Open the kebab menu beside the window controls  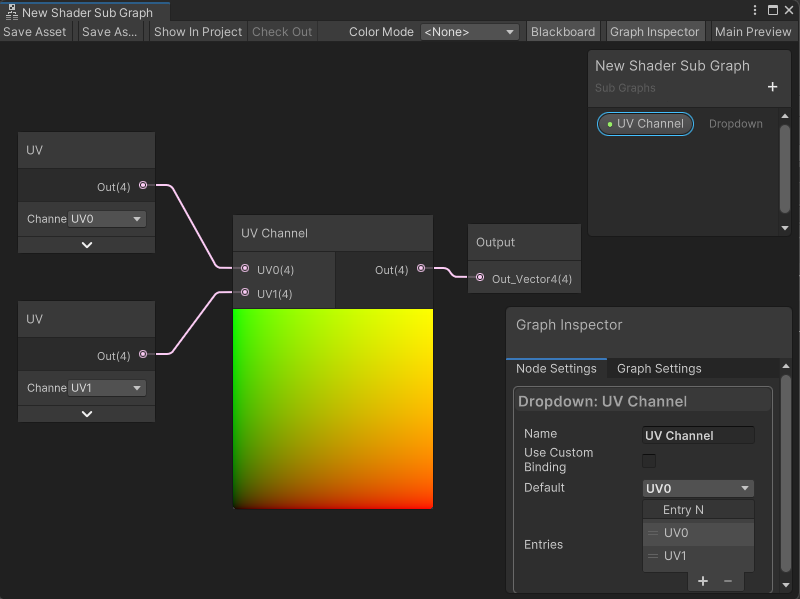click(x=757, y=9)
